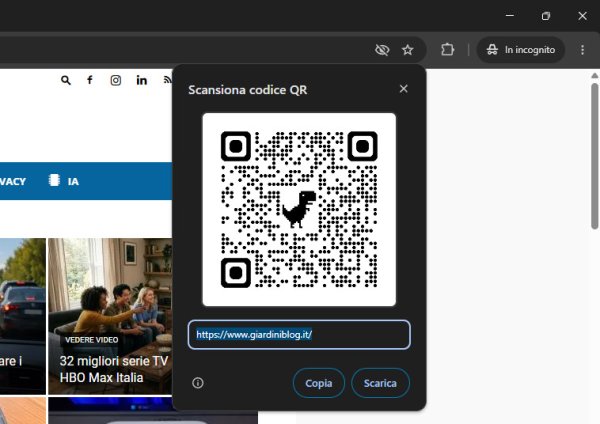This screenshot has height=424, width=600.
Task: Click the info icon in QR dialog
Action: point(198,383)
